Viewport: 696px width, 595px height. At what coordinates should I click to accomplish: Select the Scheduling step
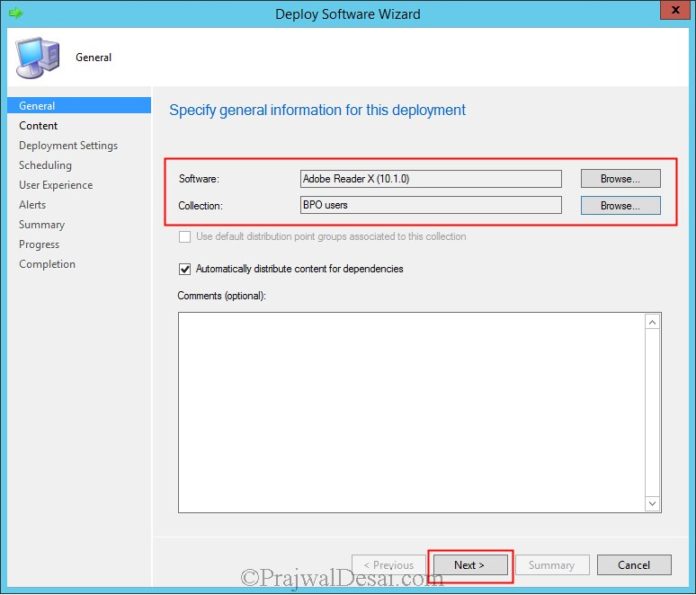(x=45, y=165)
